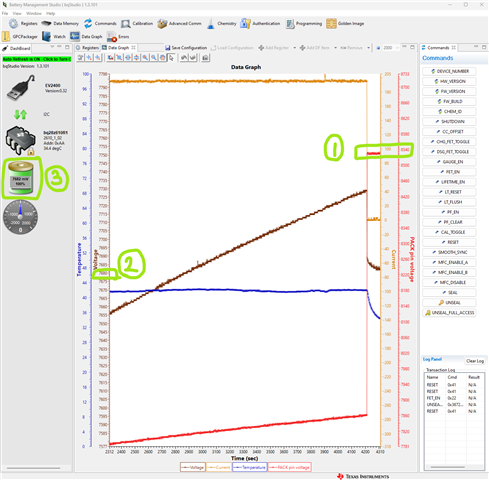Open the 2000 interval combo box
The width and height of the screenshot is (489, 480).
[x=390, y=48]
